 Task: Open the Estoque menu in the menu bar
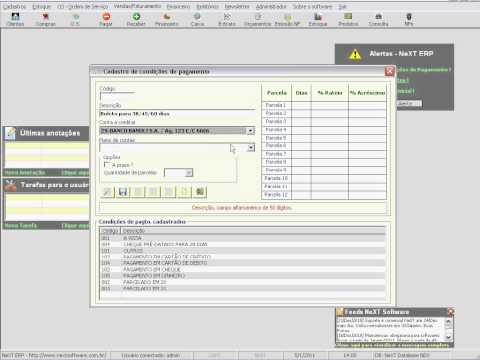(42, 7)
